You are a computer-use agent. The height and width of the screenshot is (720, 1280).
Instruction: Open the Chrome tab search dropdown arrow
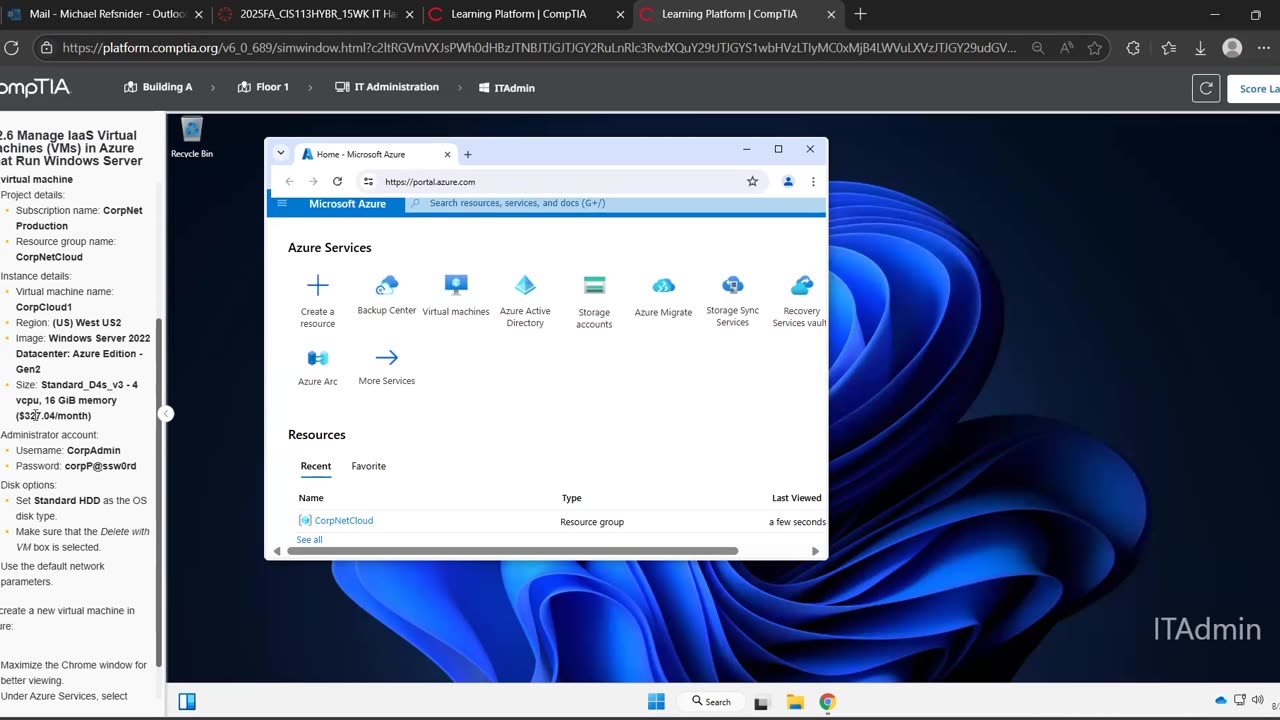[x=281, y=153]
